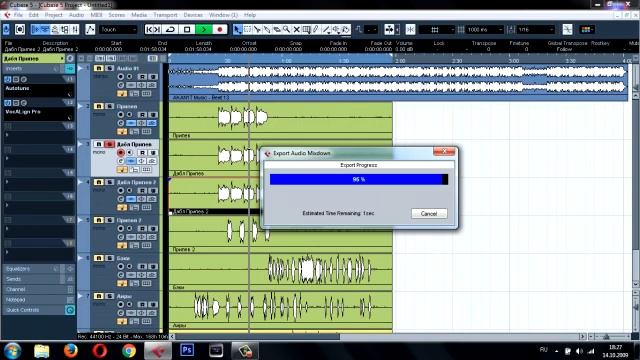640x360 pixels.
Task: Solo the Audio 01 track
Action: (109, 68)
